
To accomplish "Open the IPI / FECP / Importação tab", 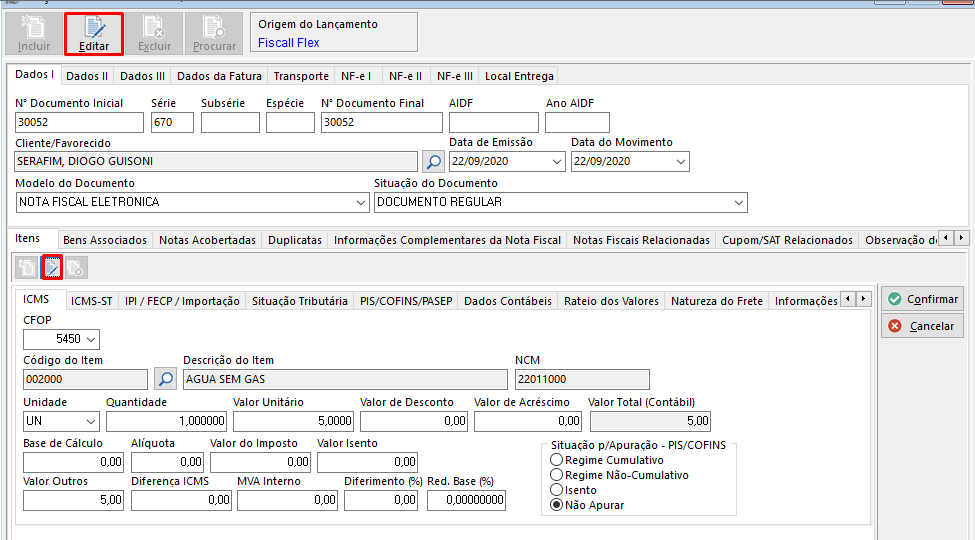I will 182,301.
